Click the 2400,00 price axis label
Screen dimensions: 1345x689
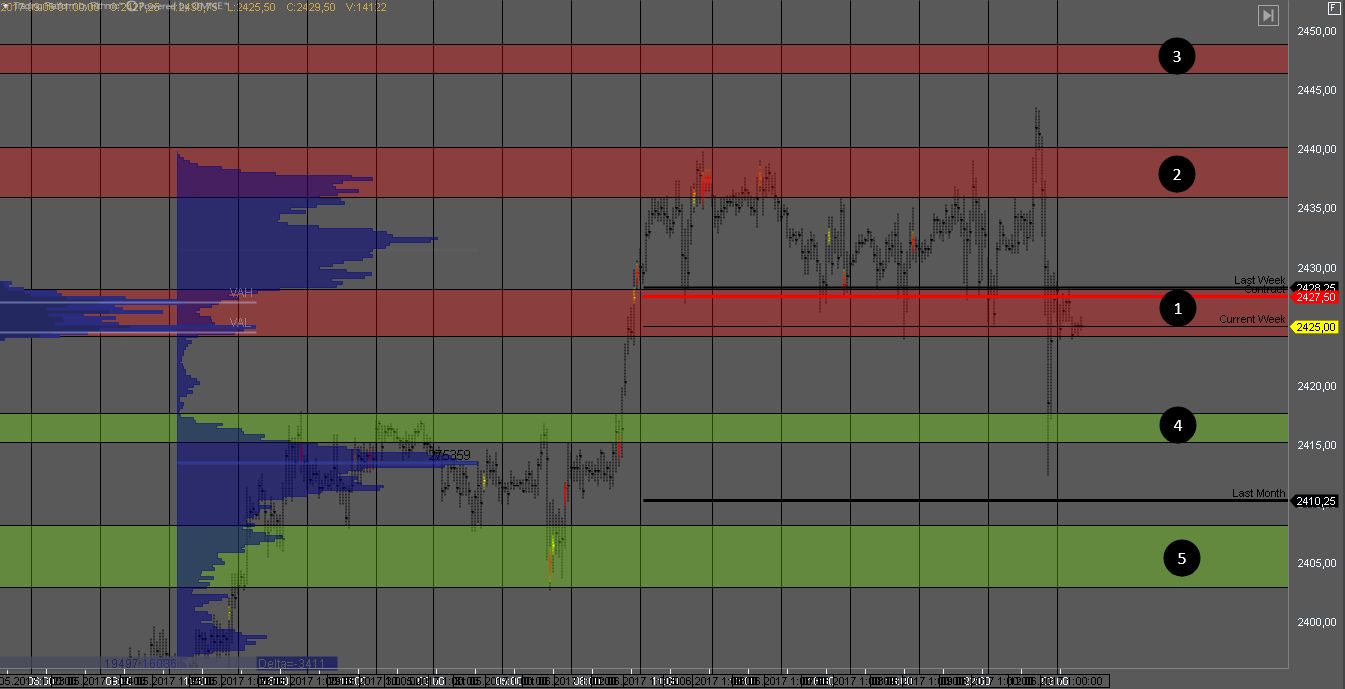pyautogui.click(x=1317, y=622)
